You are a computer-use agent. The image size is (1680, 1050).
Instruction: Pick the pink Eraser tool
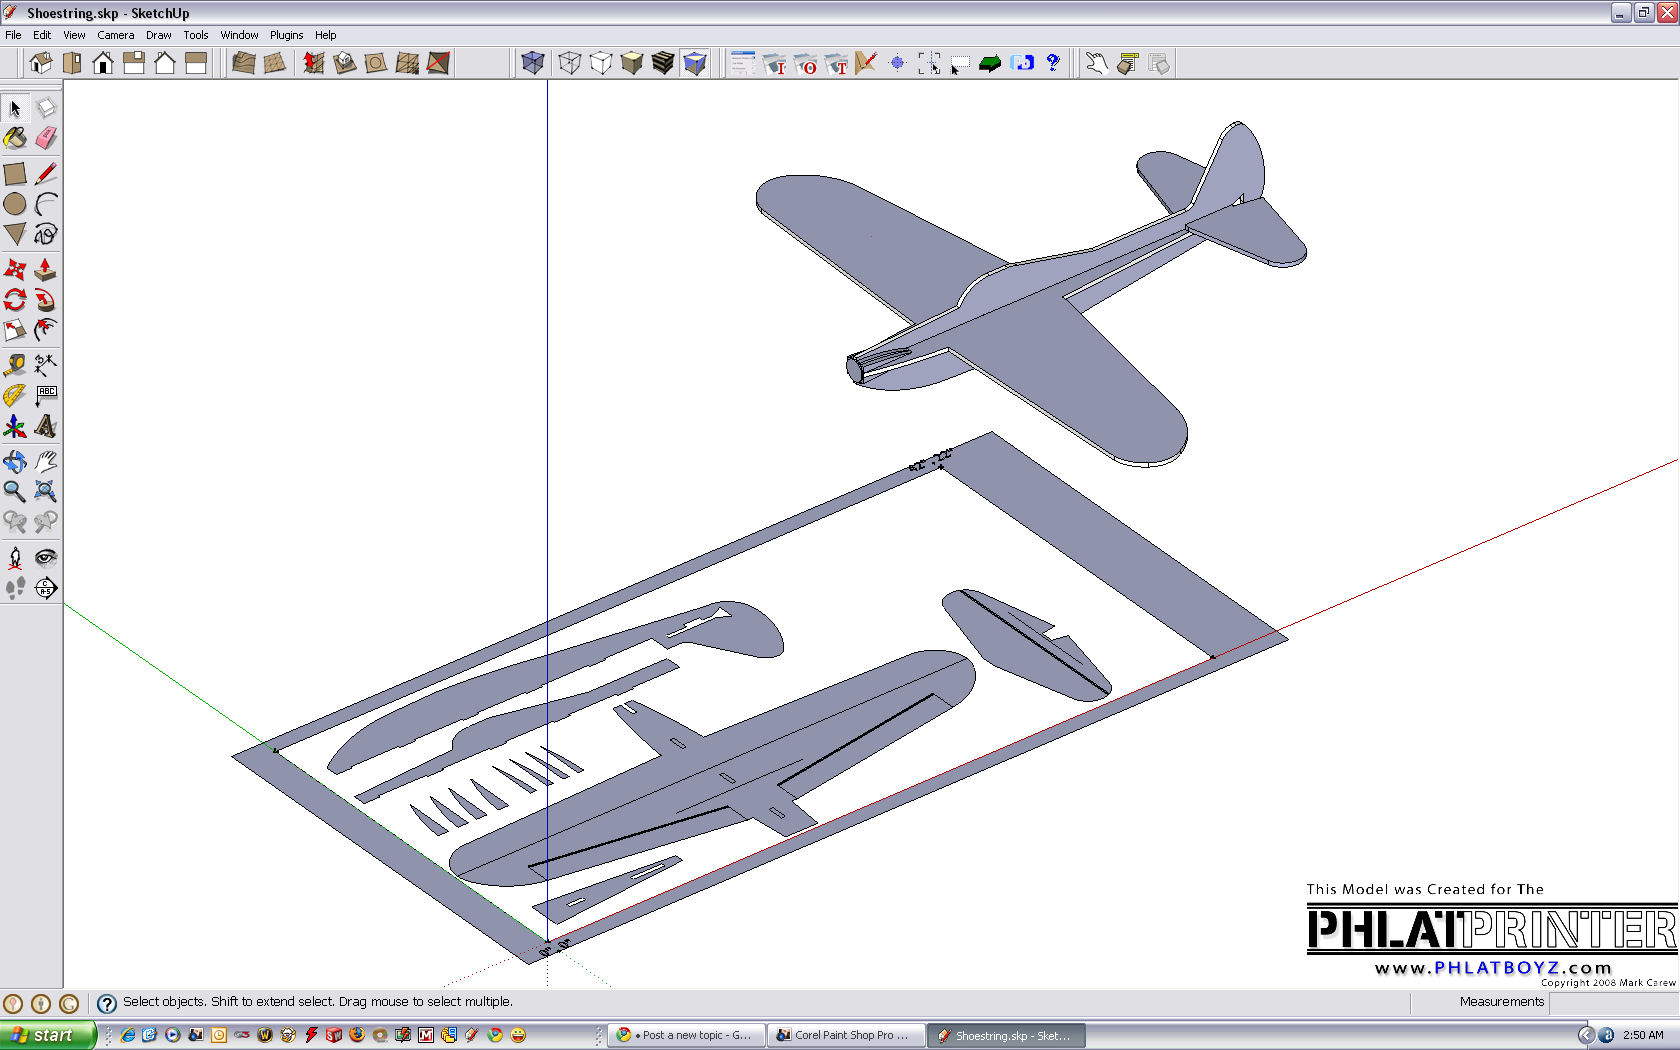46,139
